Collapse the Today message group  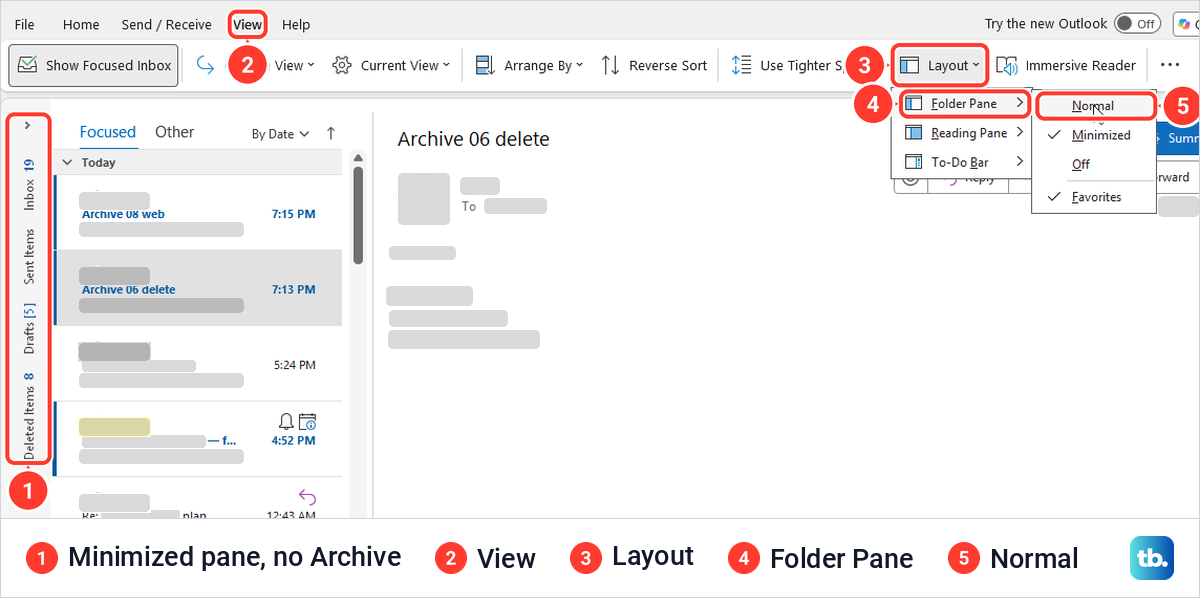point(68,162)
